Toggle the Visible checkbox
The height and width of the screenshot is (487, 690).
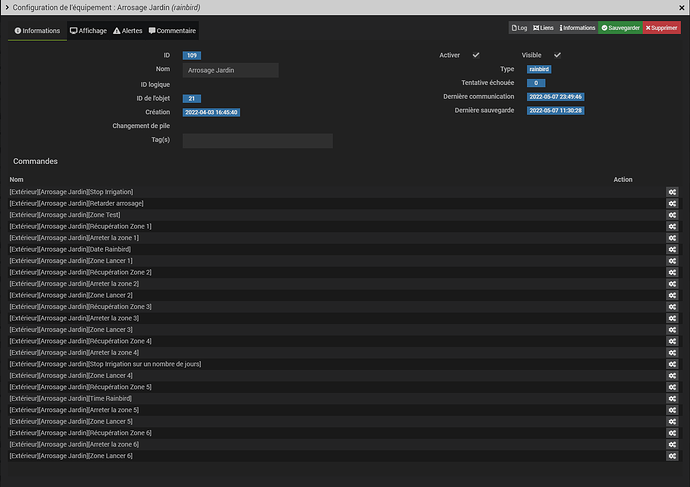(557, 55)
